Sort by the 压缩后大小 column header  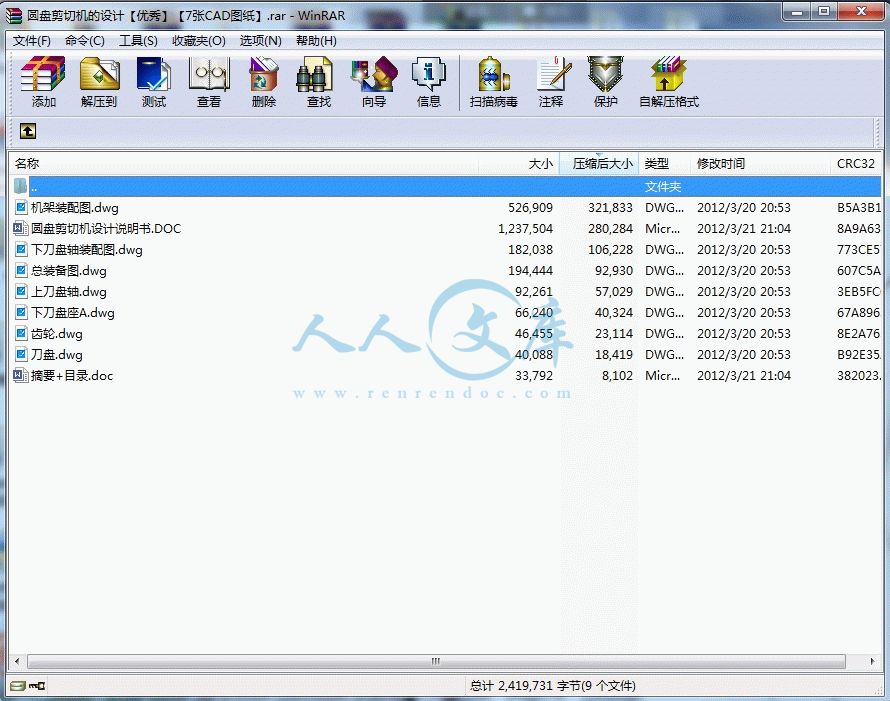[599, 163]
